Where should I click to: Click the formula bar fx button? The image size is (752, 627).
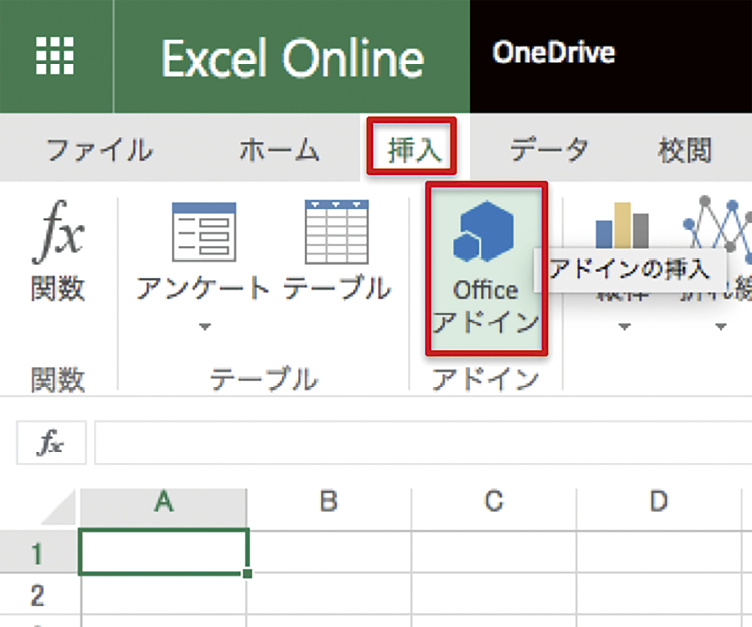[51, 442]
